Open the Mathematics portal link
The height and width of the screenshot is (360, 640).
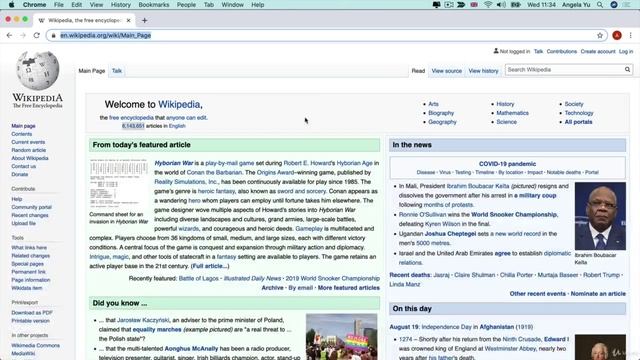512,113
